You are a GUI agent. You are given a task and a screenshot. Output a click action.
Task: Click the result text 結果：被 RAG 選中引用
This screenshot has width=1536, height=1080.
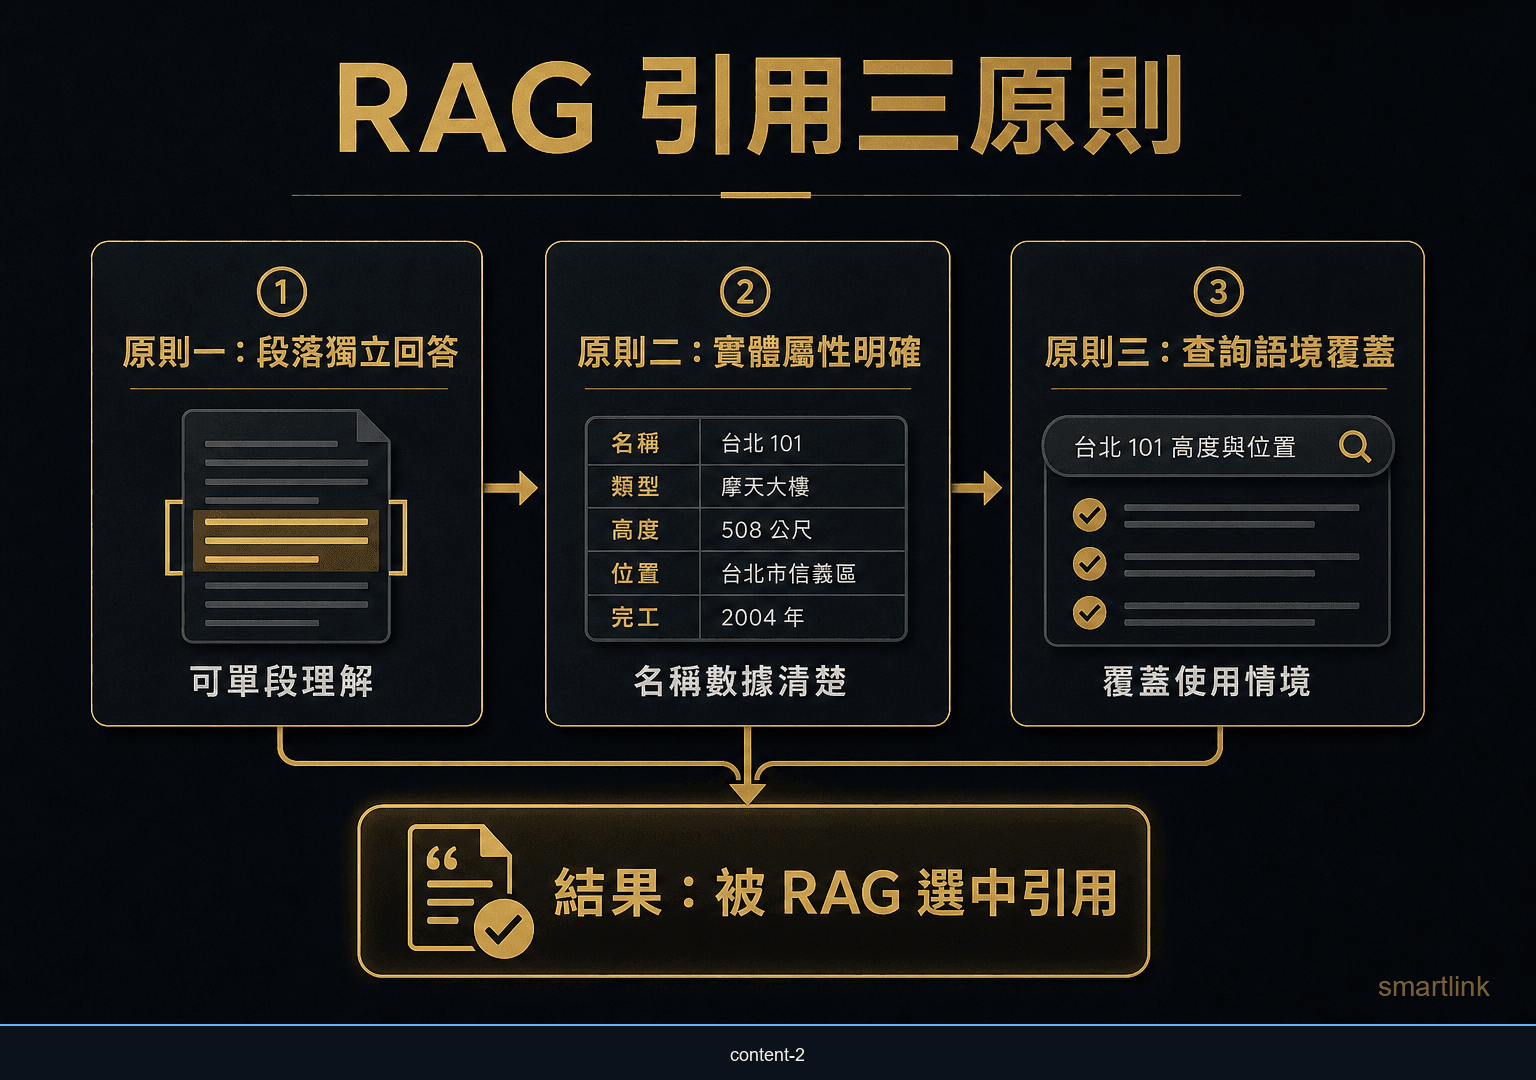click(836, 892)
